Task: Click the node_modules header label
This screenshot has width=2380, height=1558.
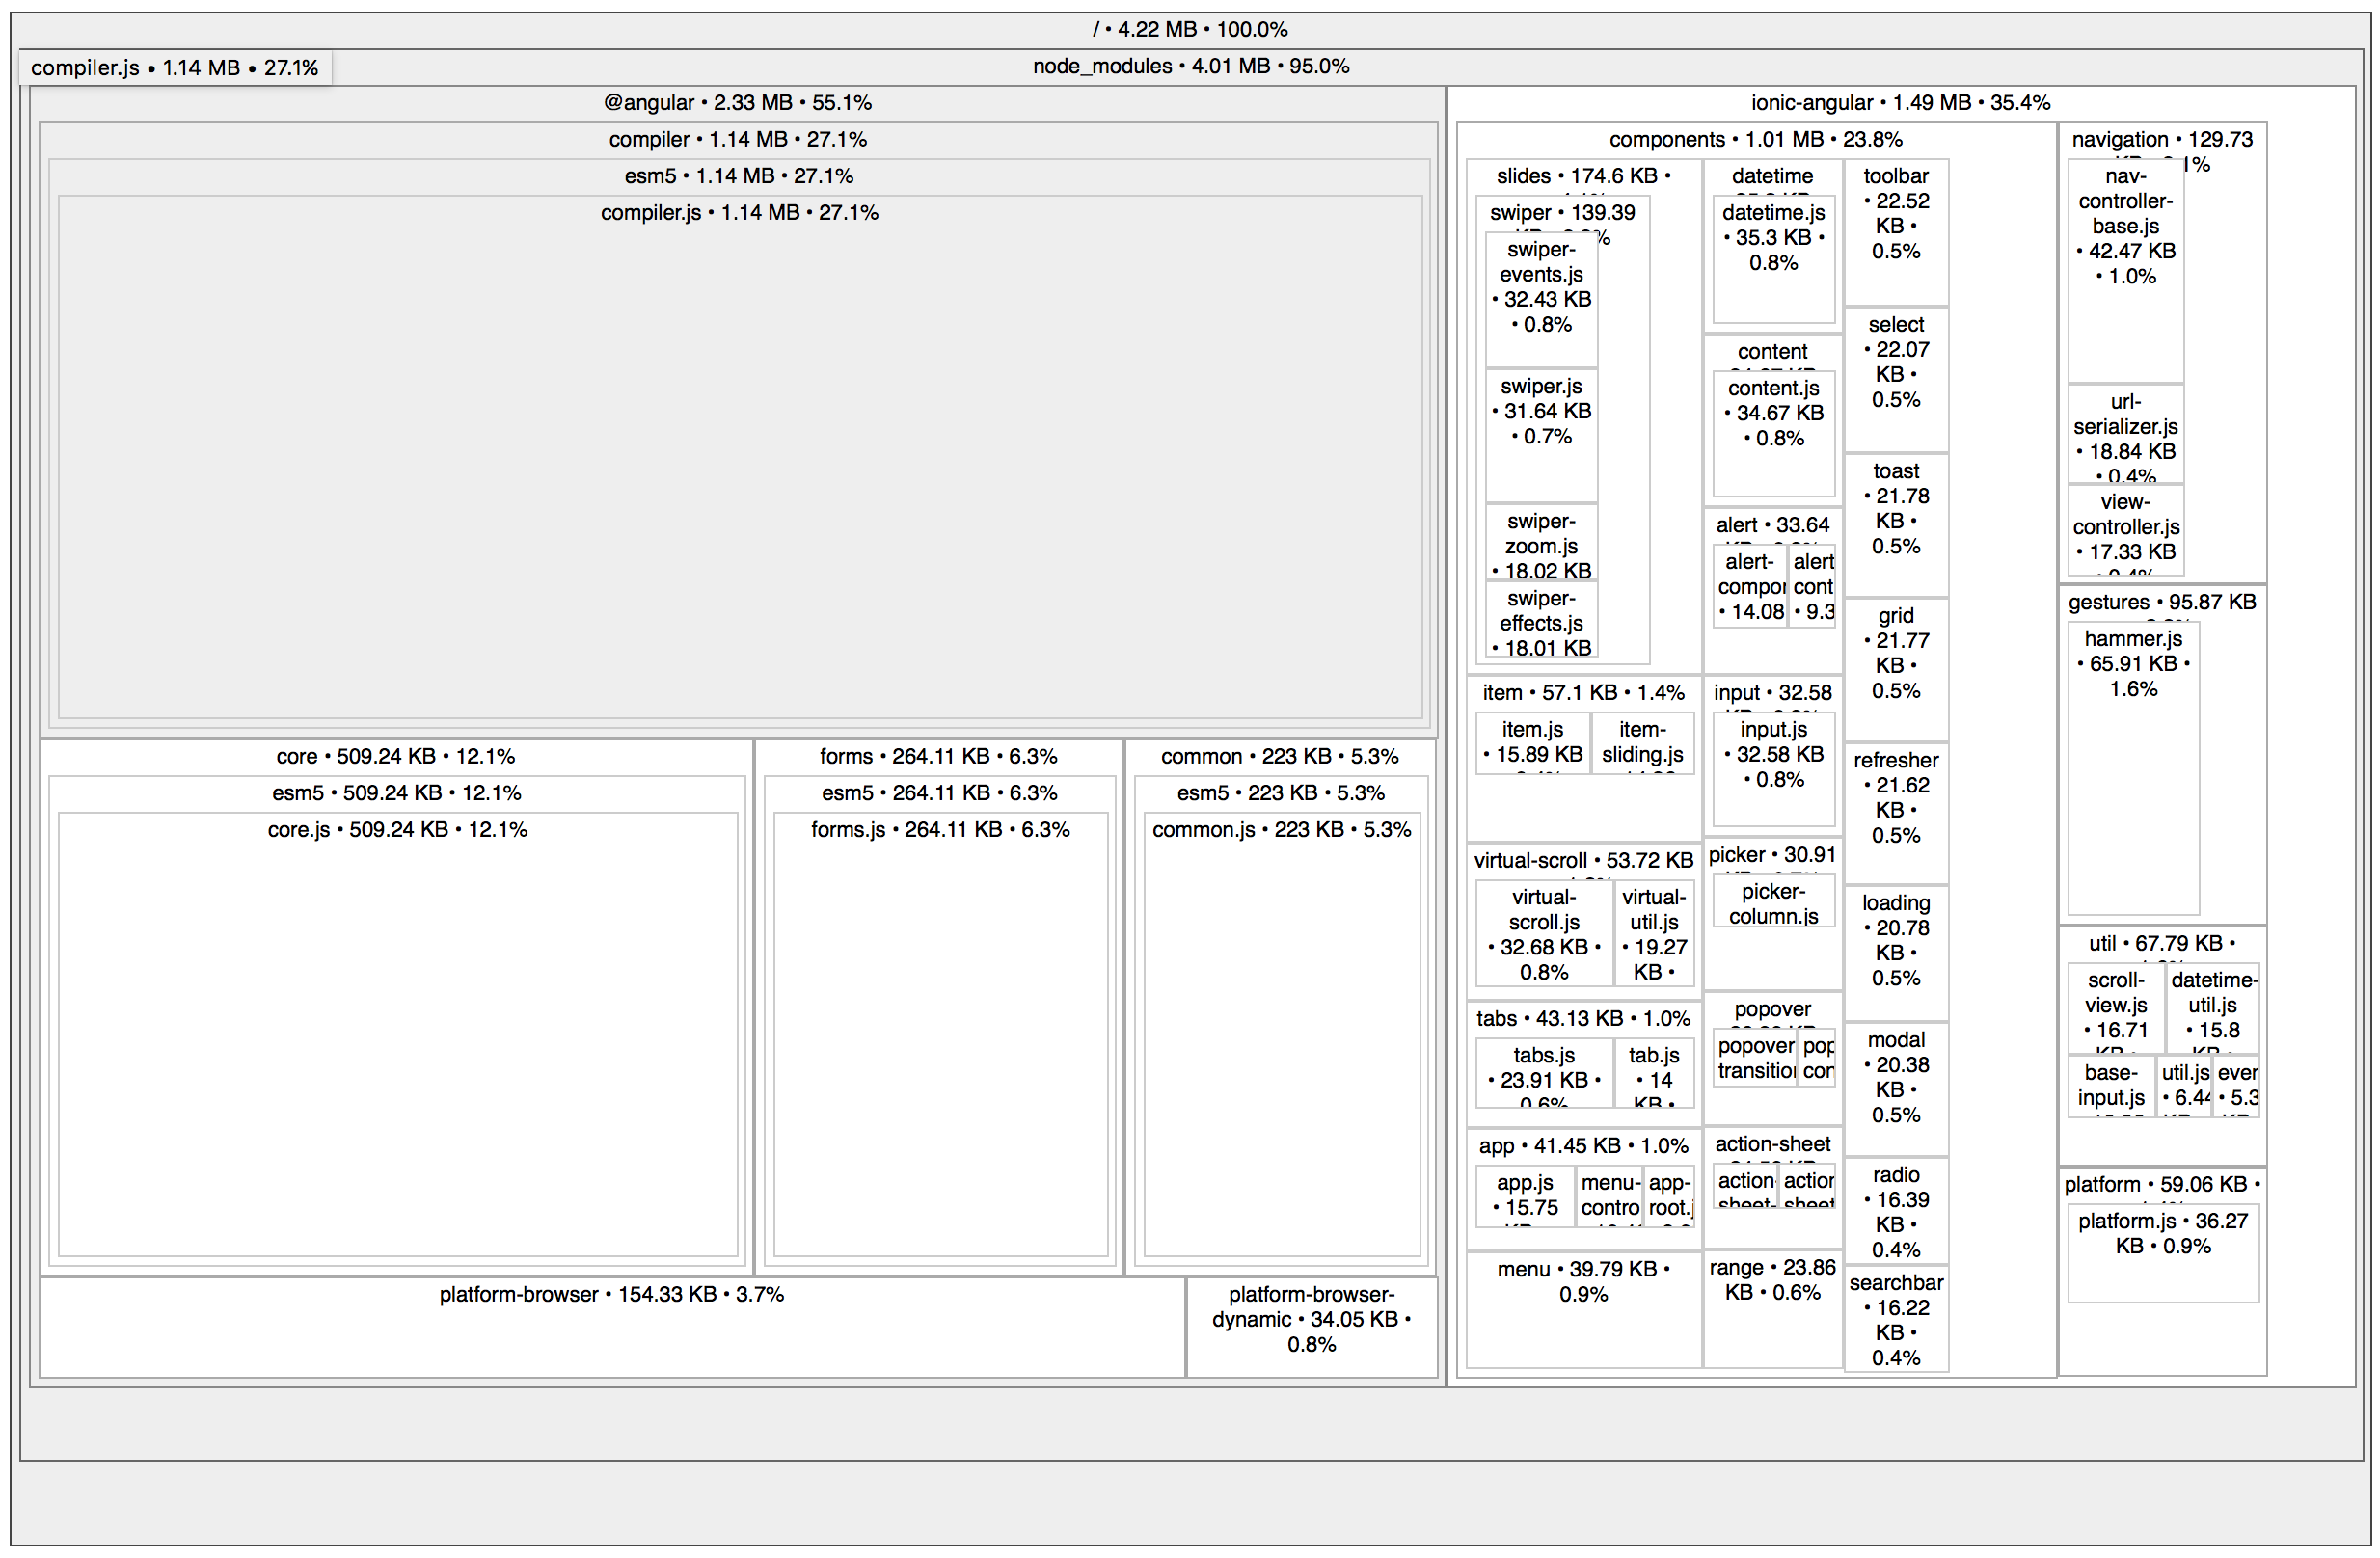Action: click(1190, 66)
